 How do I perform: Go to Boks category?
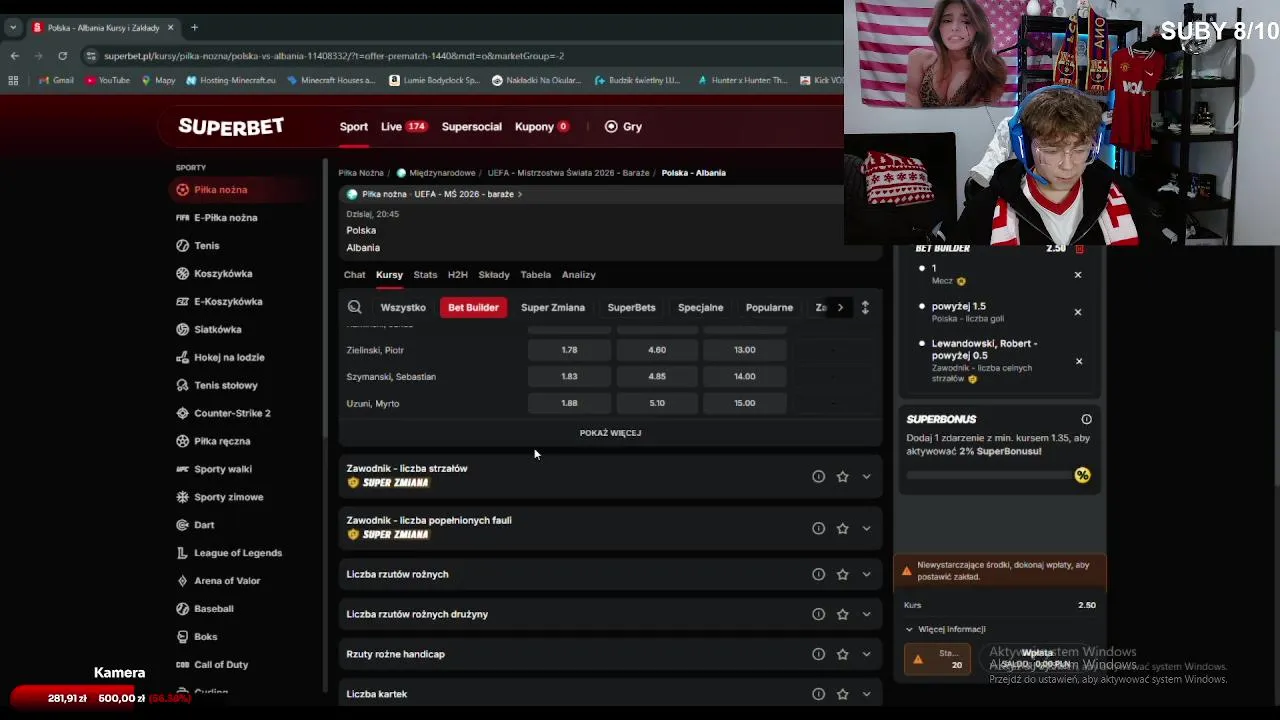point(196,637)
